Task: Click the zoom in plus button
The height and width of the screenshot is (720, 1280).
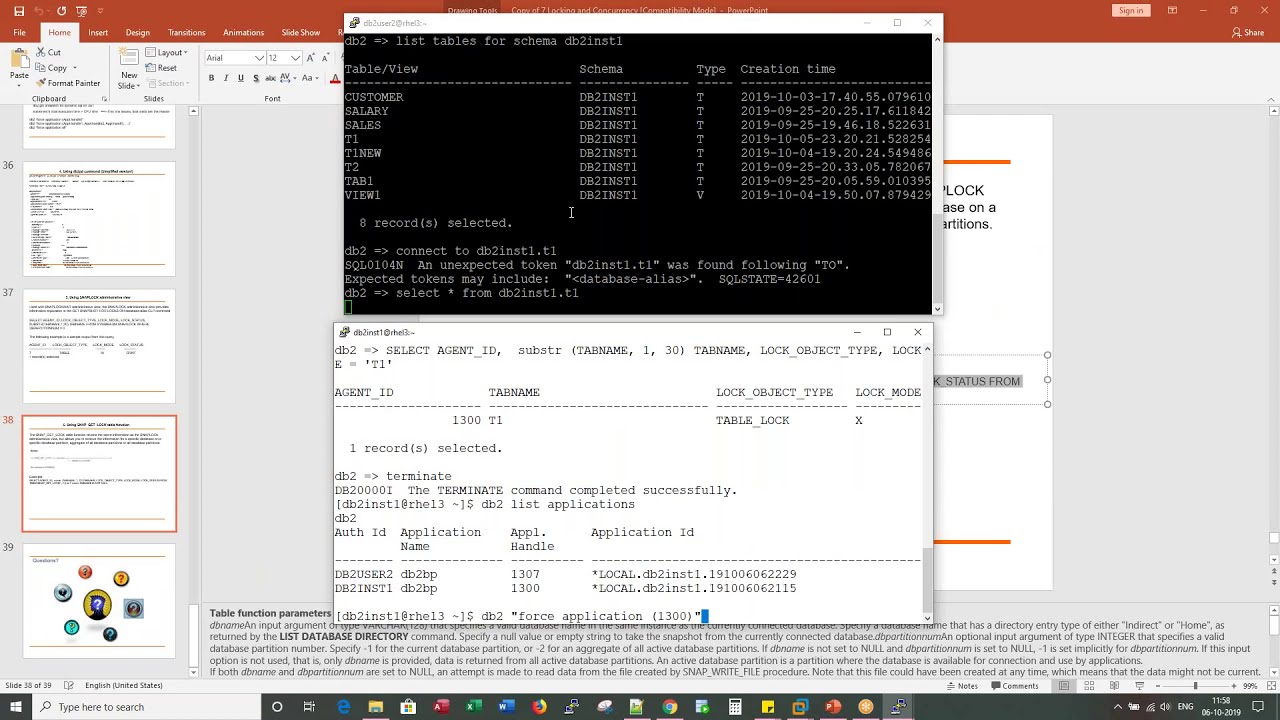Action: 1234,686
